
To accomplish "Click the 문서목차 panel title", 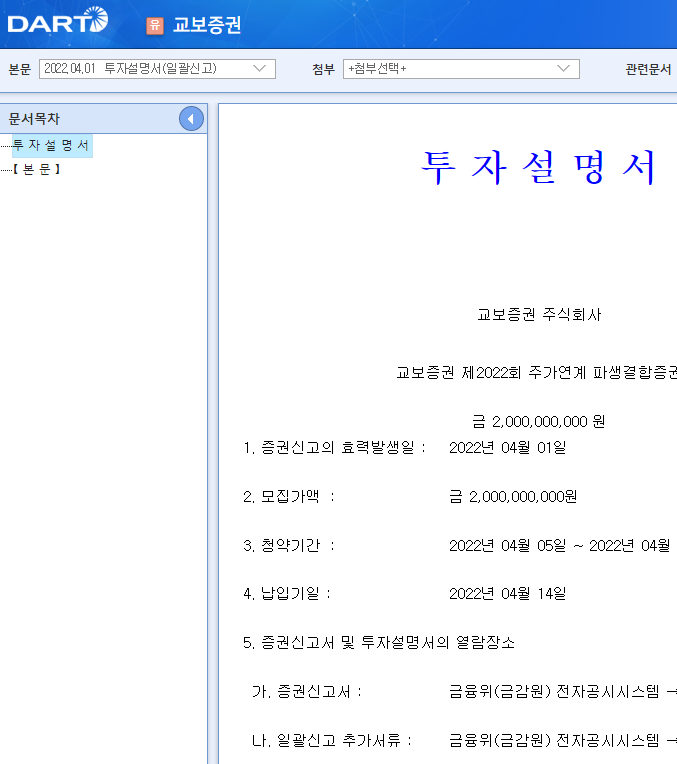I will coord(34,118).
